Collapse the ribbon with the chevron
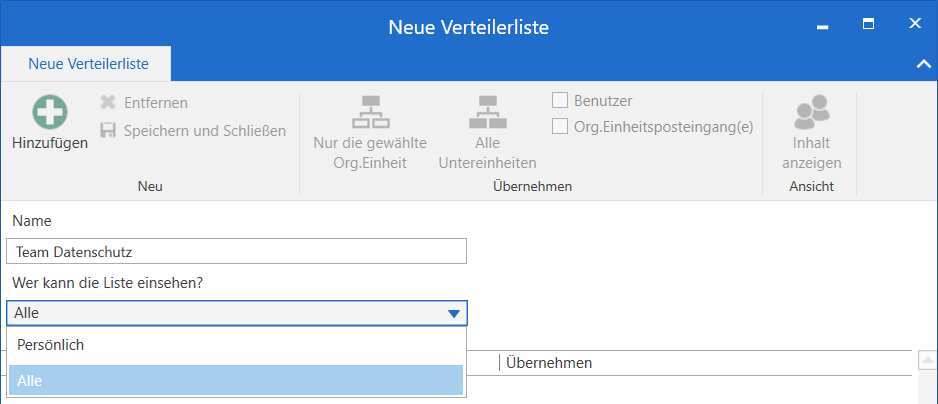 [x=922, y=64]
